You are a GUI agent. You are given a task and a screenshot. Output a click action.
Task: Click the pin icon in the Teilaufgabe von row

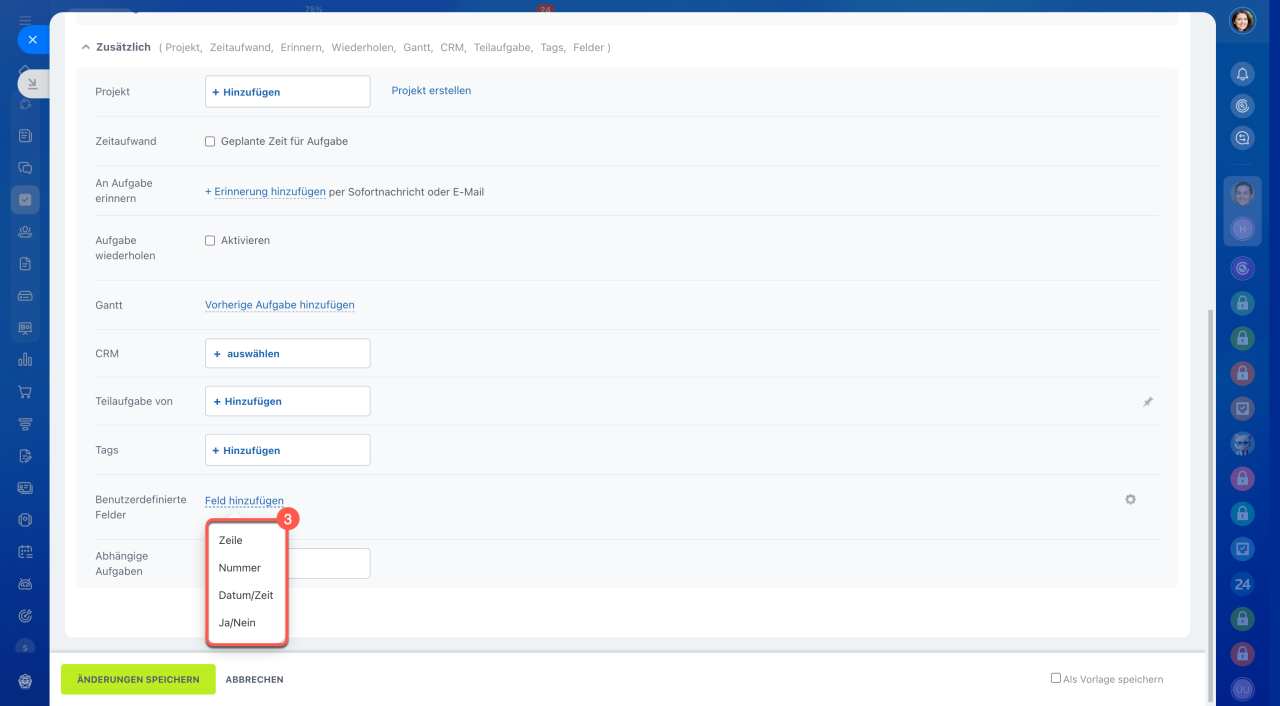click(x=1148, y=402)
